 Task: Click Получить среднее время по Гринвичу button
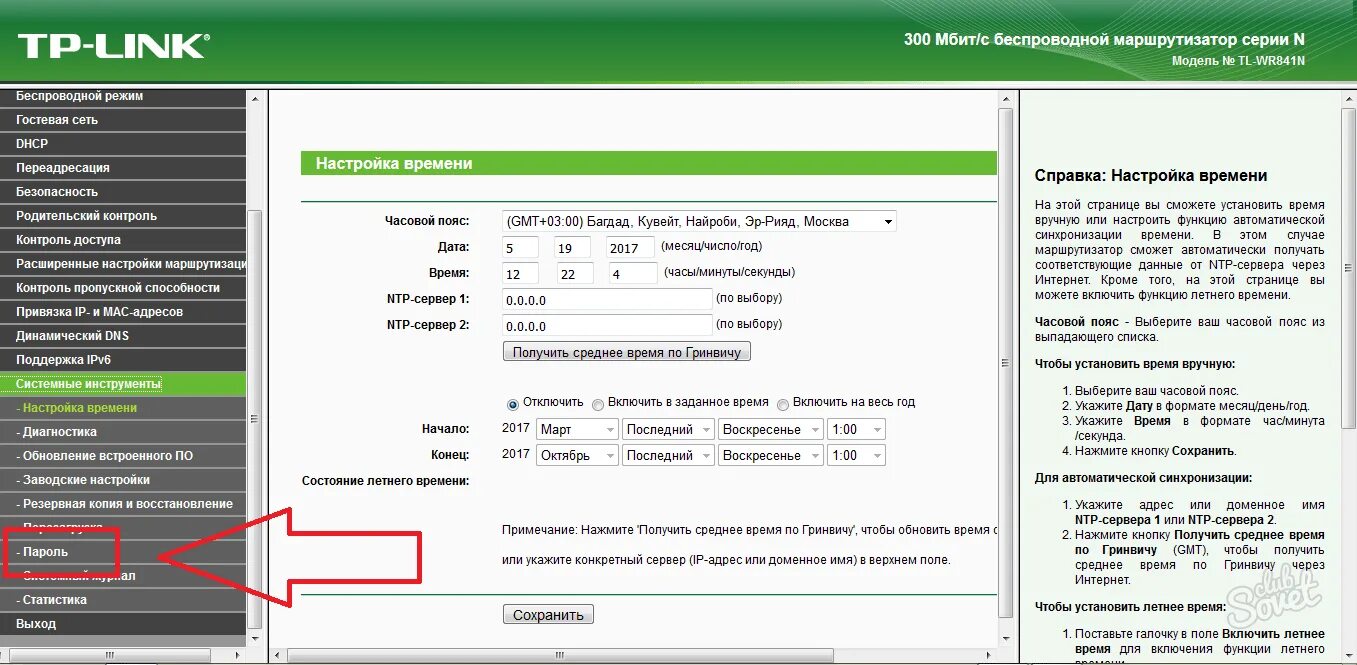click(627, 352)
